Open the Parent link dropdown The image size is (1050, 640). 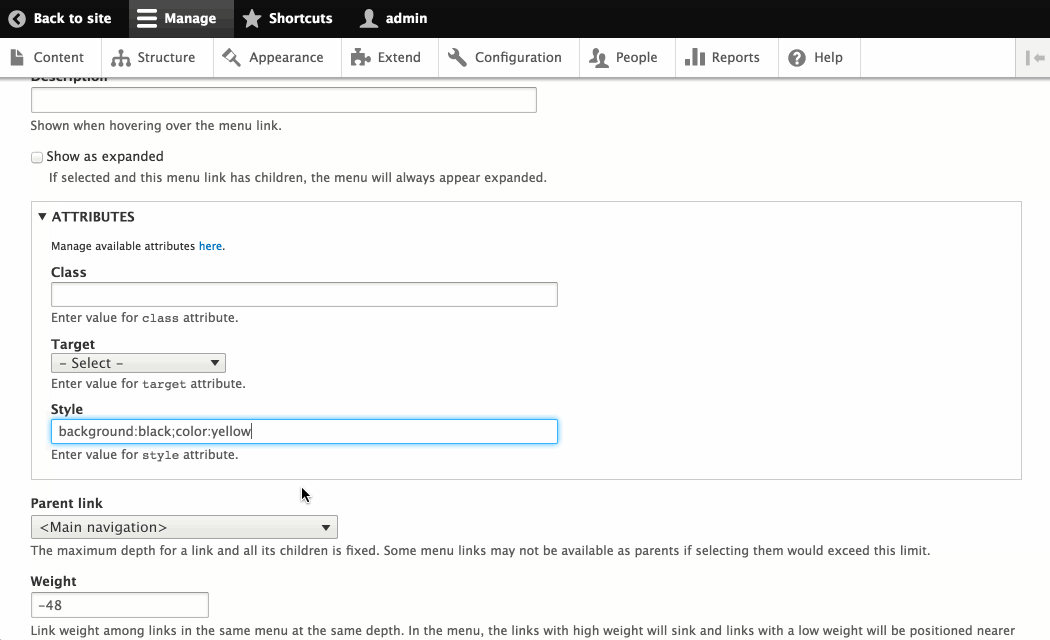(184, 527)
